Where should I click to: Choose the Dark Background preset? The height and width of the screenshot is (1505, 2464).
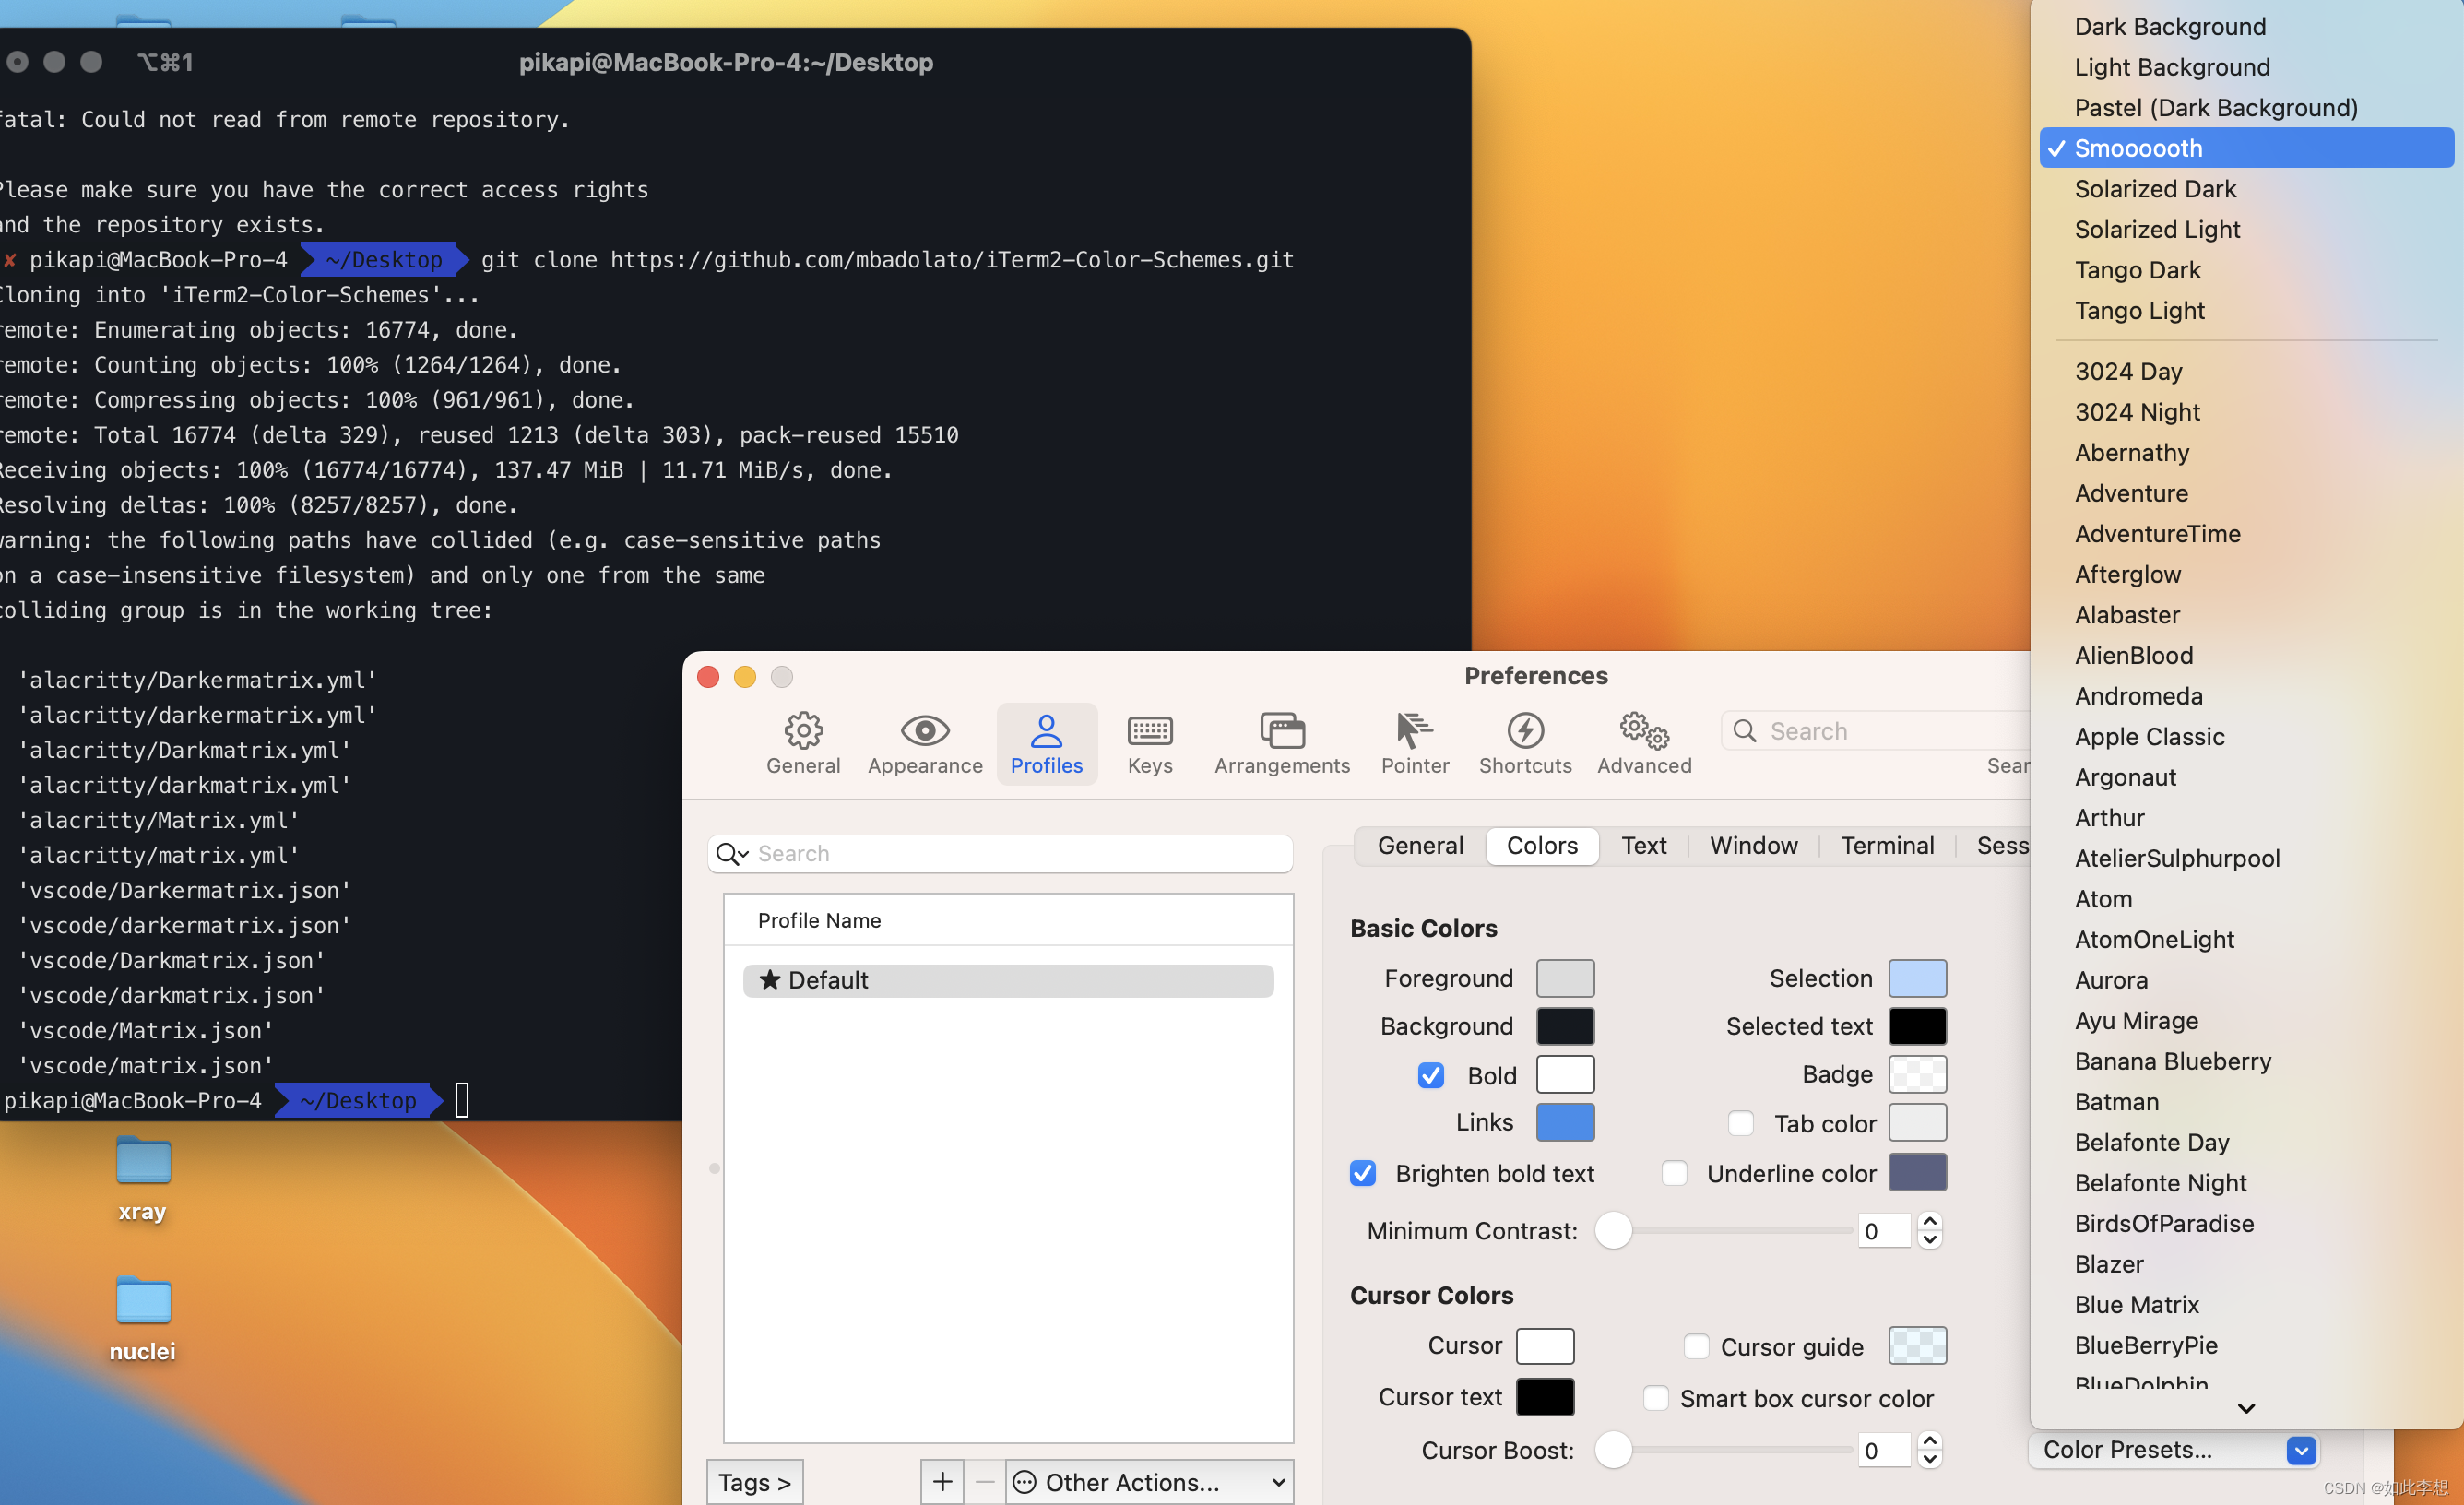[2245, 27]
